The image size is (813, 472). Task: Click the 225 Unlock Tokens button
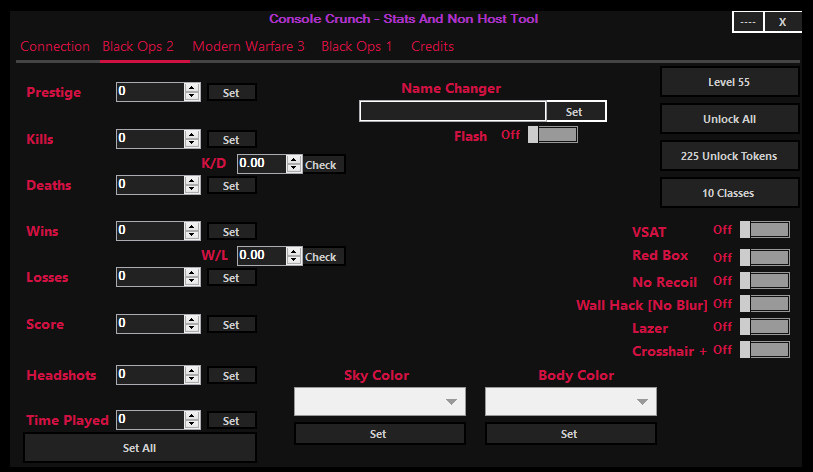coord(729,156)
